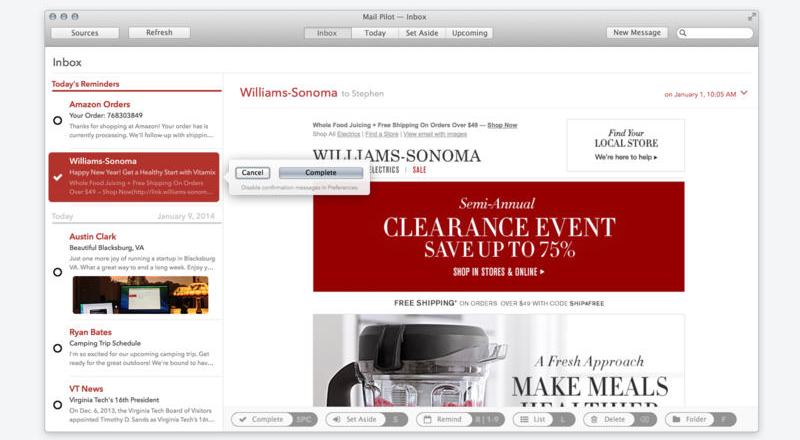Click Shop in Stores & Online in banner
This screenshot has height=440, width=800.
[498, 272]
